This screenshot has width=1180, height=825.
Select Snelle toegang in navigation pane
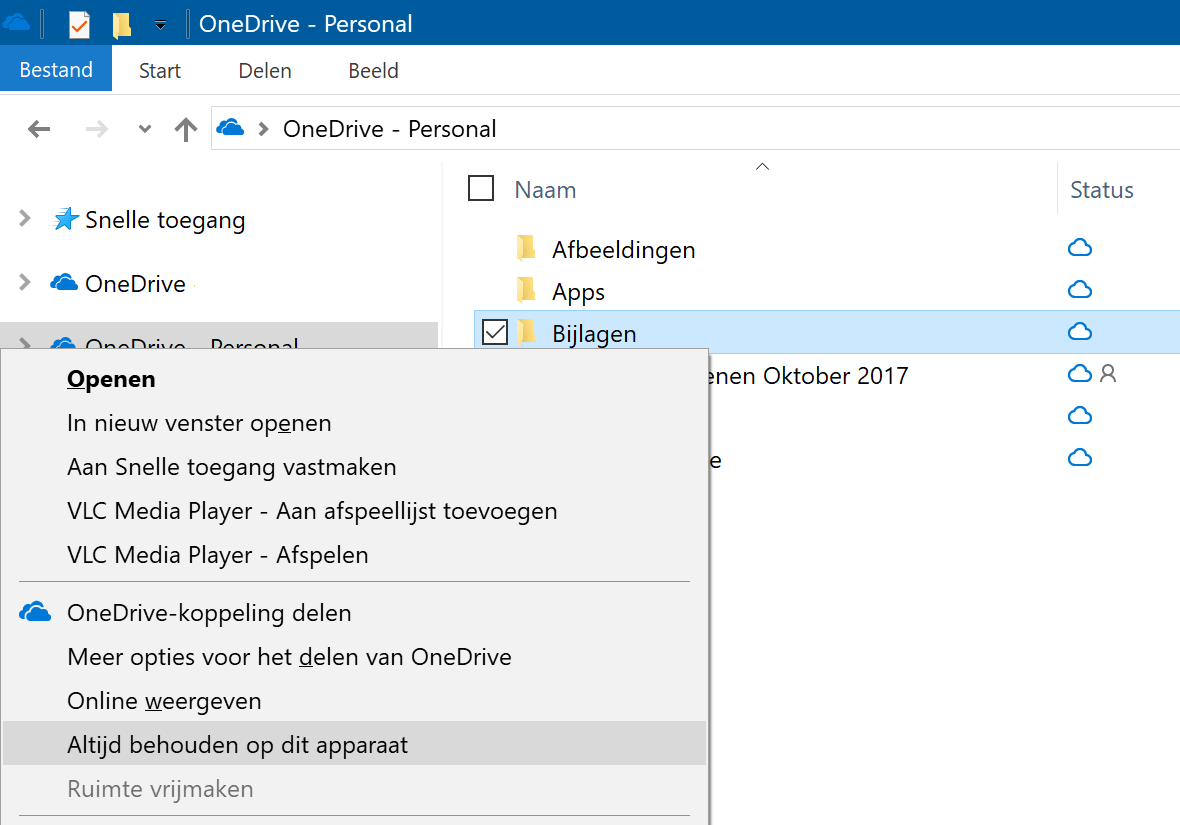pos(165,220)
